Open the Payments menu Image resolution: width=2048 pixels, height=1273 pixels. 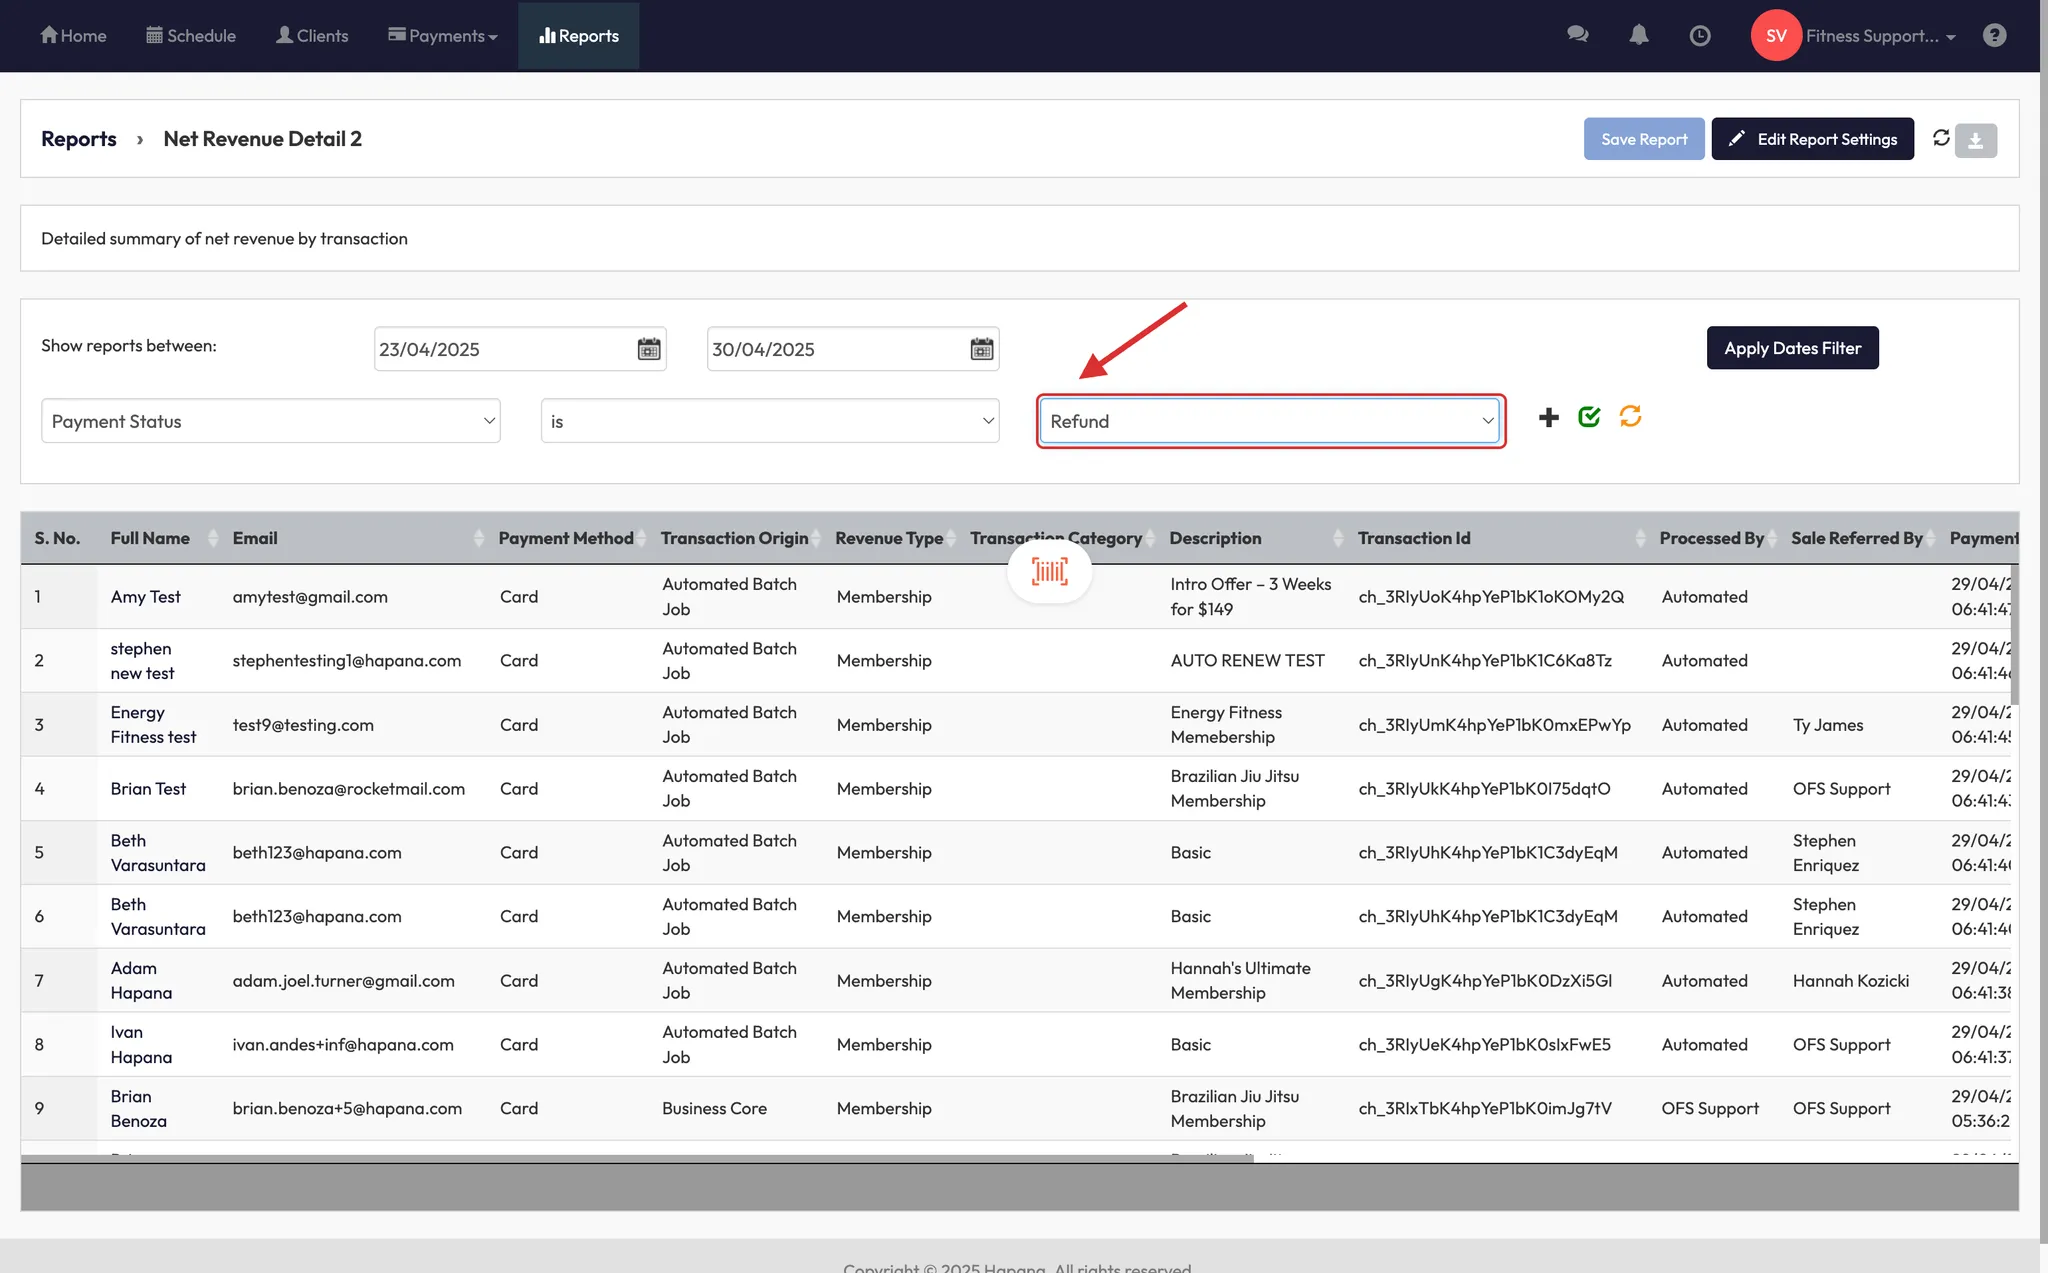(443, 36)
